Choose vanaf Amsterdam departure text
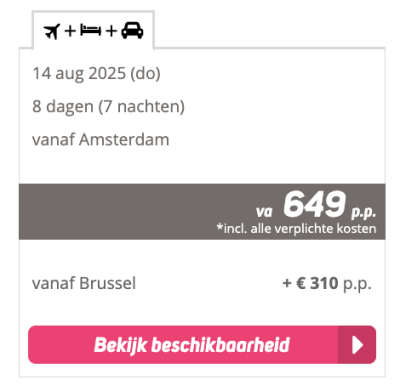400x391 pixels. click(101, 140)
